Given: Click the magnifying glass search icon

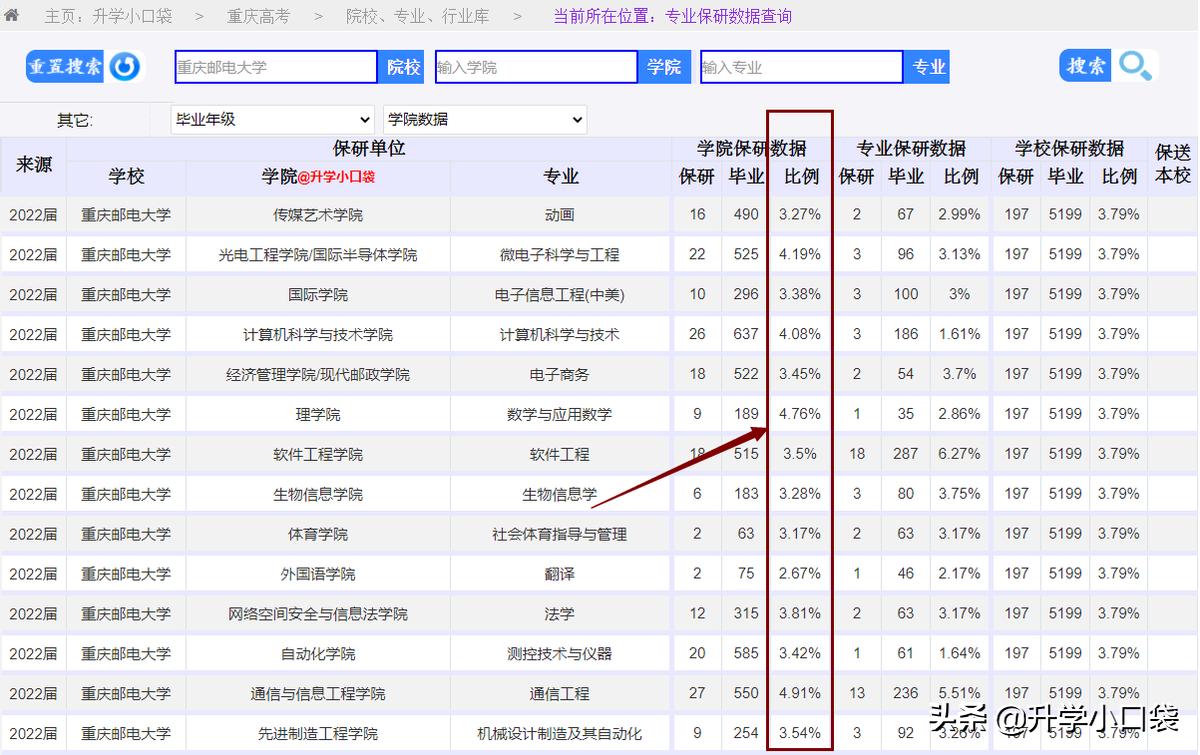Looking at the screenshot, I should (1136, 66).
